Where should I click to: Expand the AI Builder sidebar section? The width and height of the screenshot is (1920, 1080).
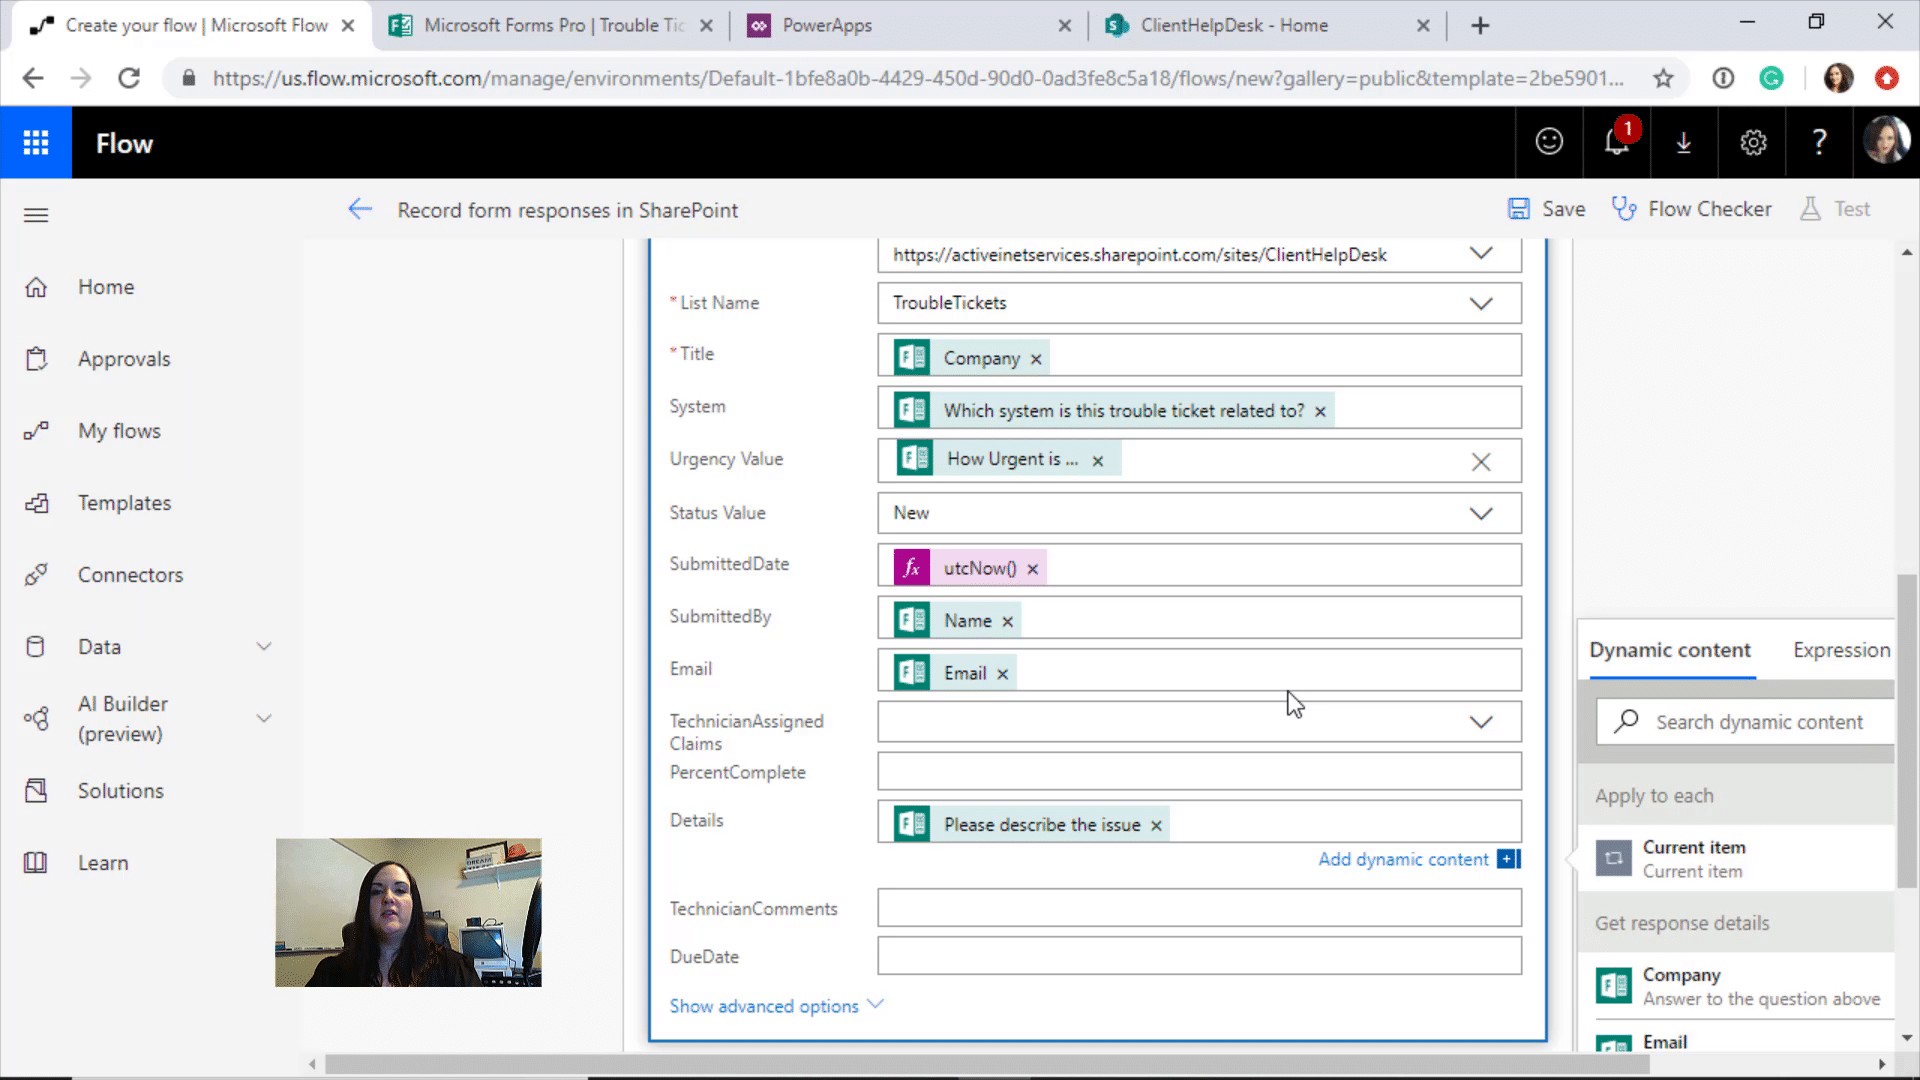tap(264, 718)
